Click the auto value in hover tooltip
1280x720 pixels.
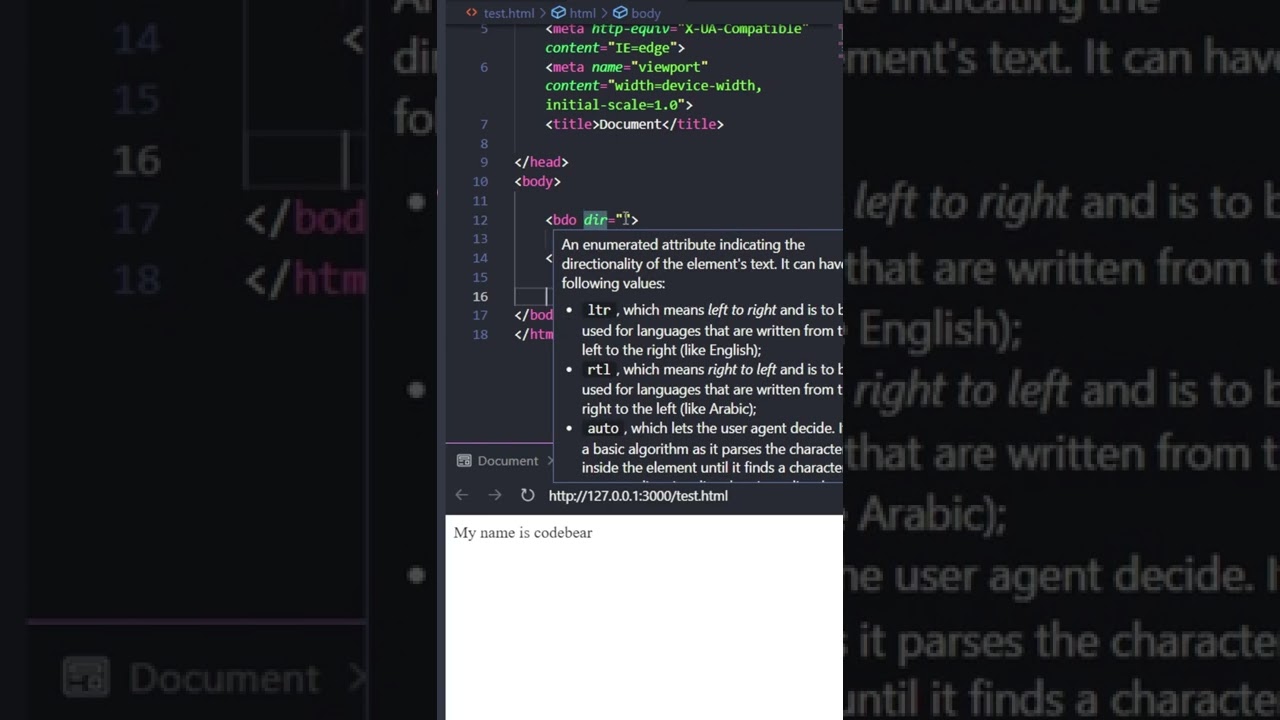(603, 428)
